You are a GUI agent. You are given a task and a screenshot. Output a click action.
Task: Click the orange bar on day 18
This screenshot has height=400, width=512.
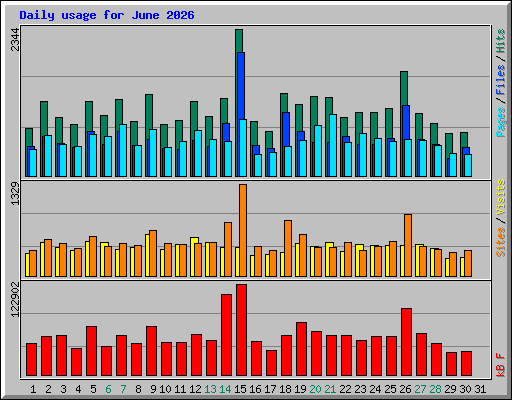coord(288,248)
